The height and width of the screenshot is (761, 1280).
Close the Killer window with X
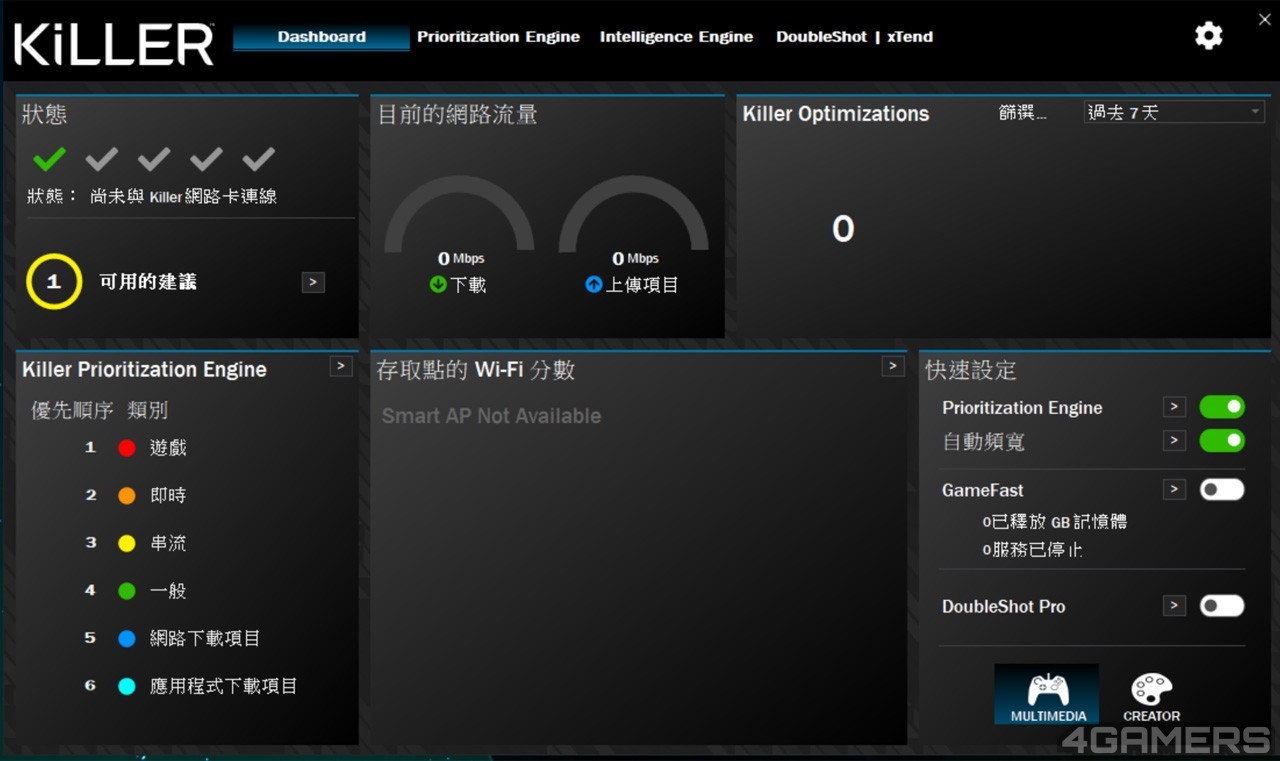click(1264, 19)
